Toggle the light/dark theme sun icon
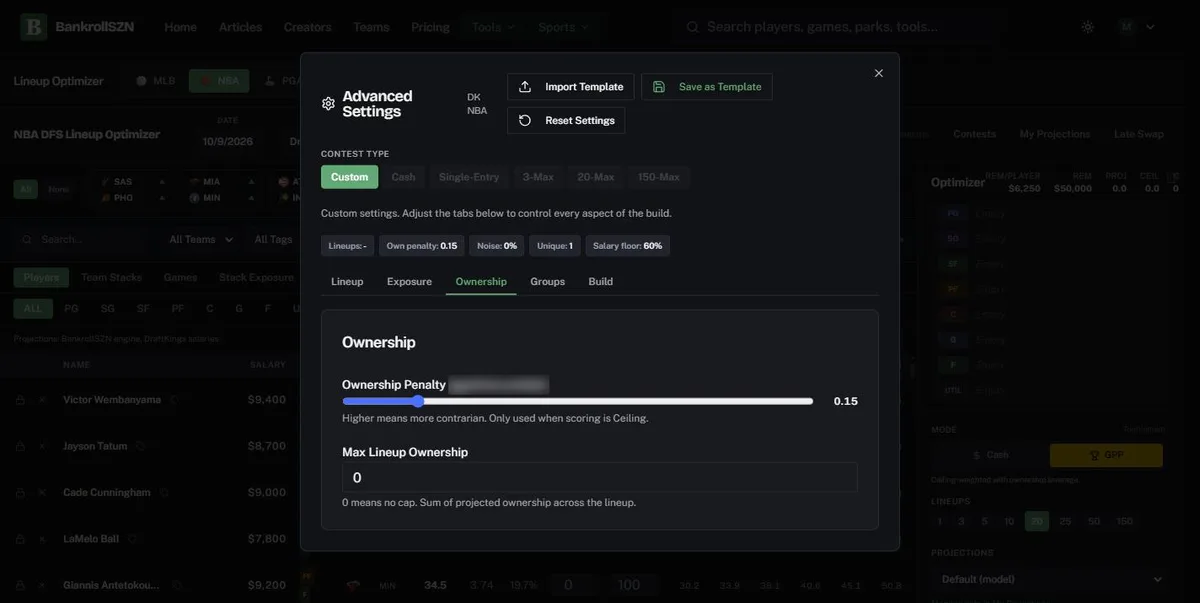The width and height of the screenshot is (1200, 603). (1088, 27)
